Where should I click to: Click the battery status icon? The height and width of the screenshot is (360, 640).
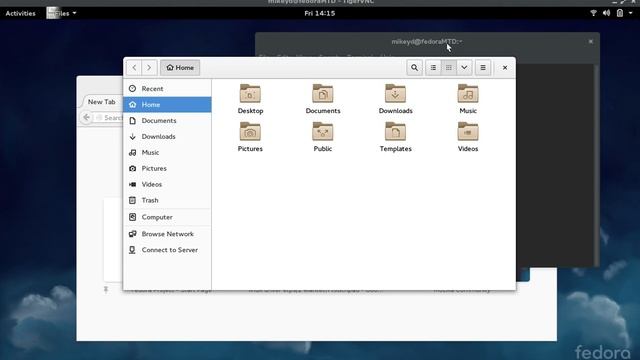click(620, 13)
